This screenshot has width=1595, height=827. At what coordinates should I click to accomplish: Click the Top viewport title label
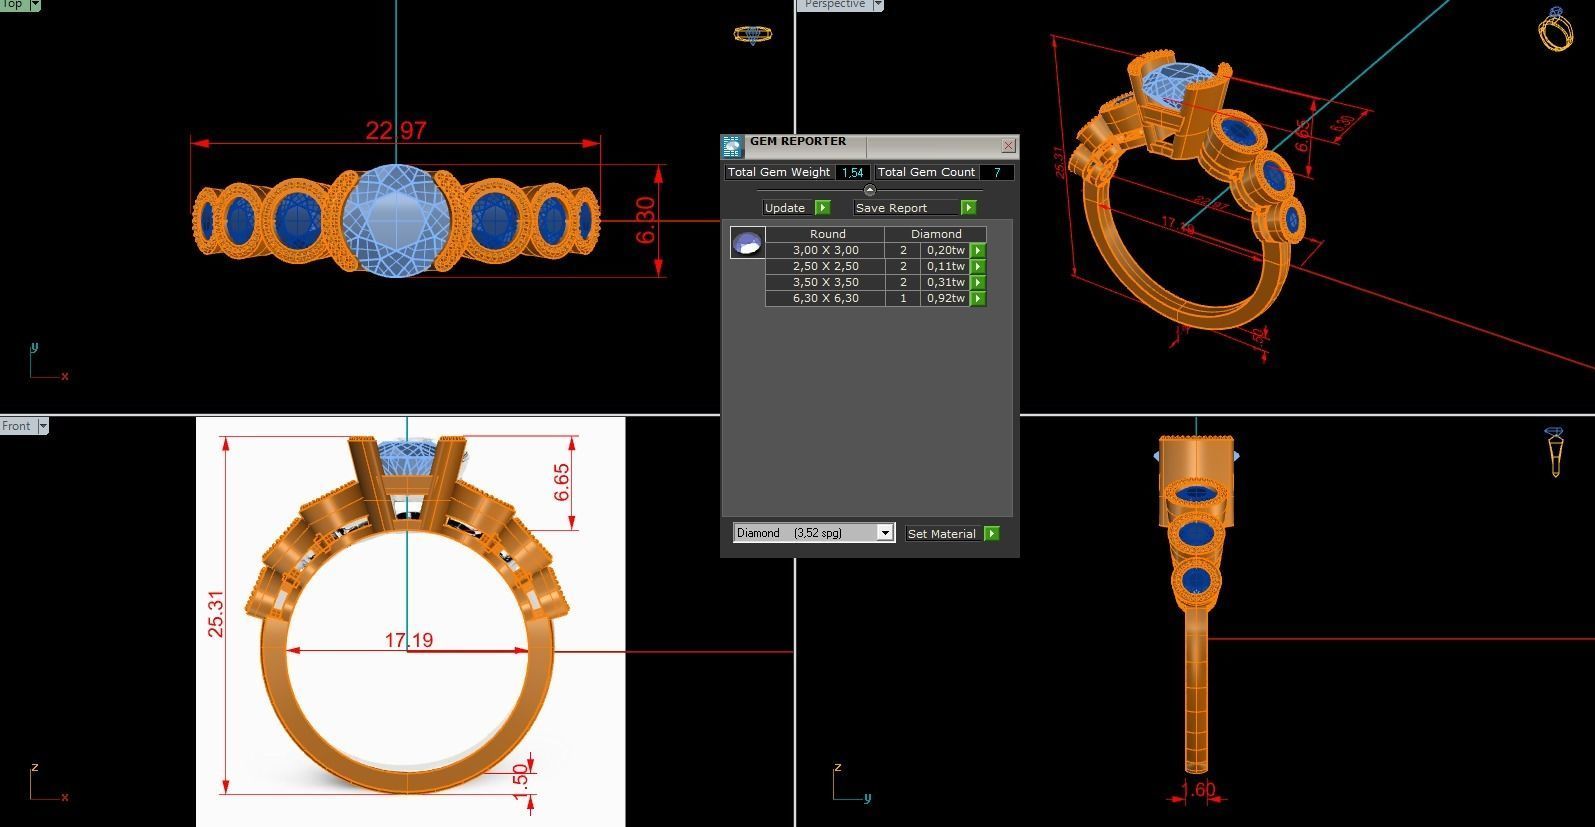(x=13, y=5)
